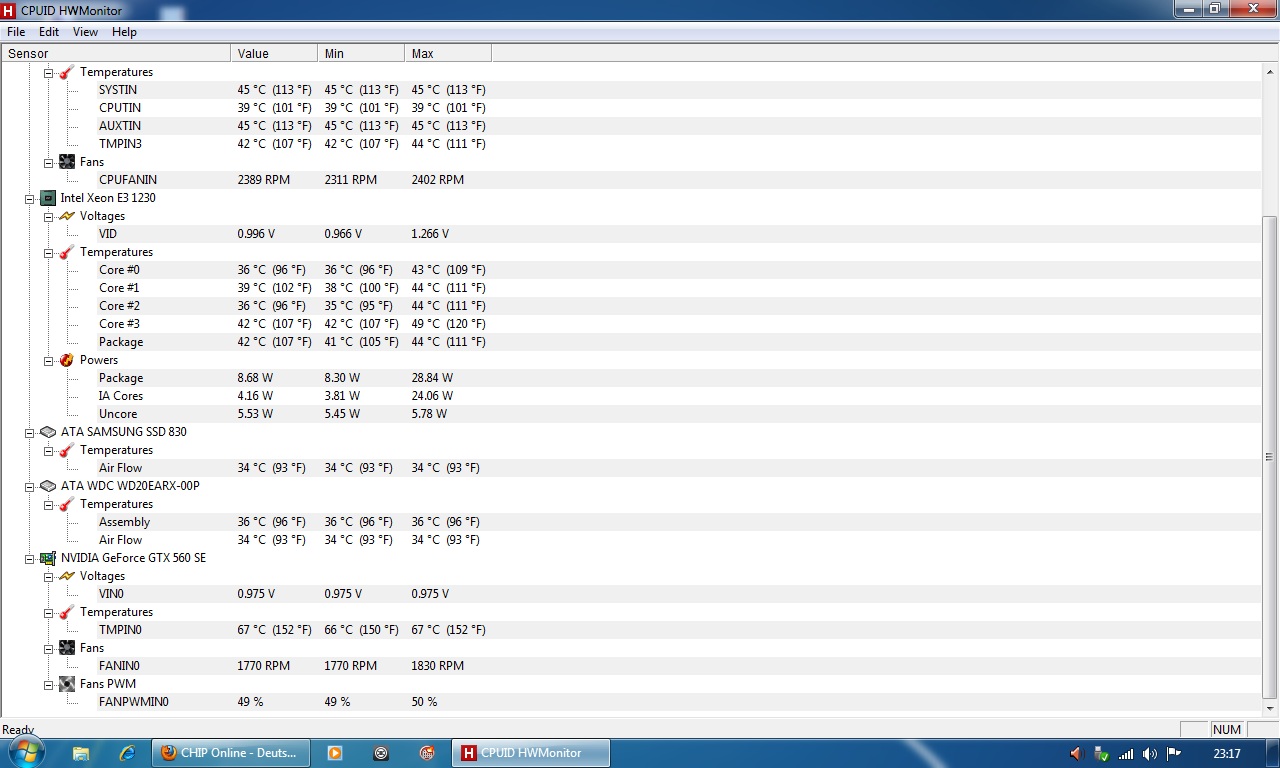
Task: Click the thermometer icon above Core #0
Action: coord(67,252)
